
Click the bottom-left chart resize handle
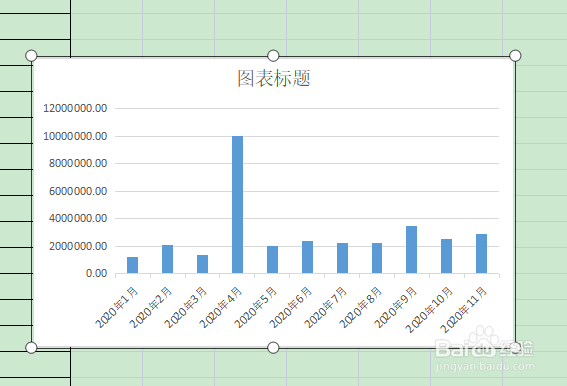pyautogui.click(x=31, y=348)
